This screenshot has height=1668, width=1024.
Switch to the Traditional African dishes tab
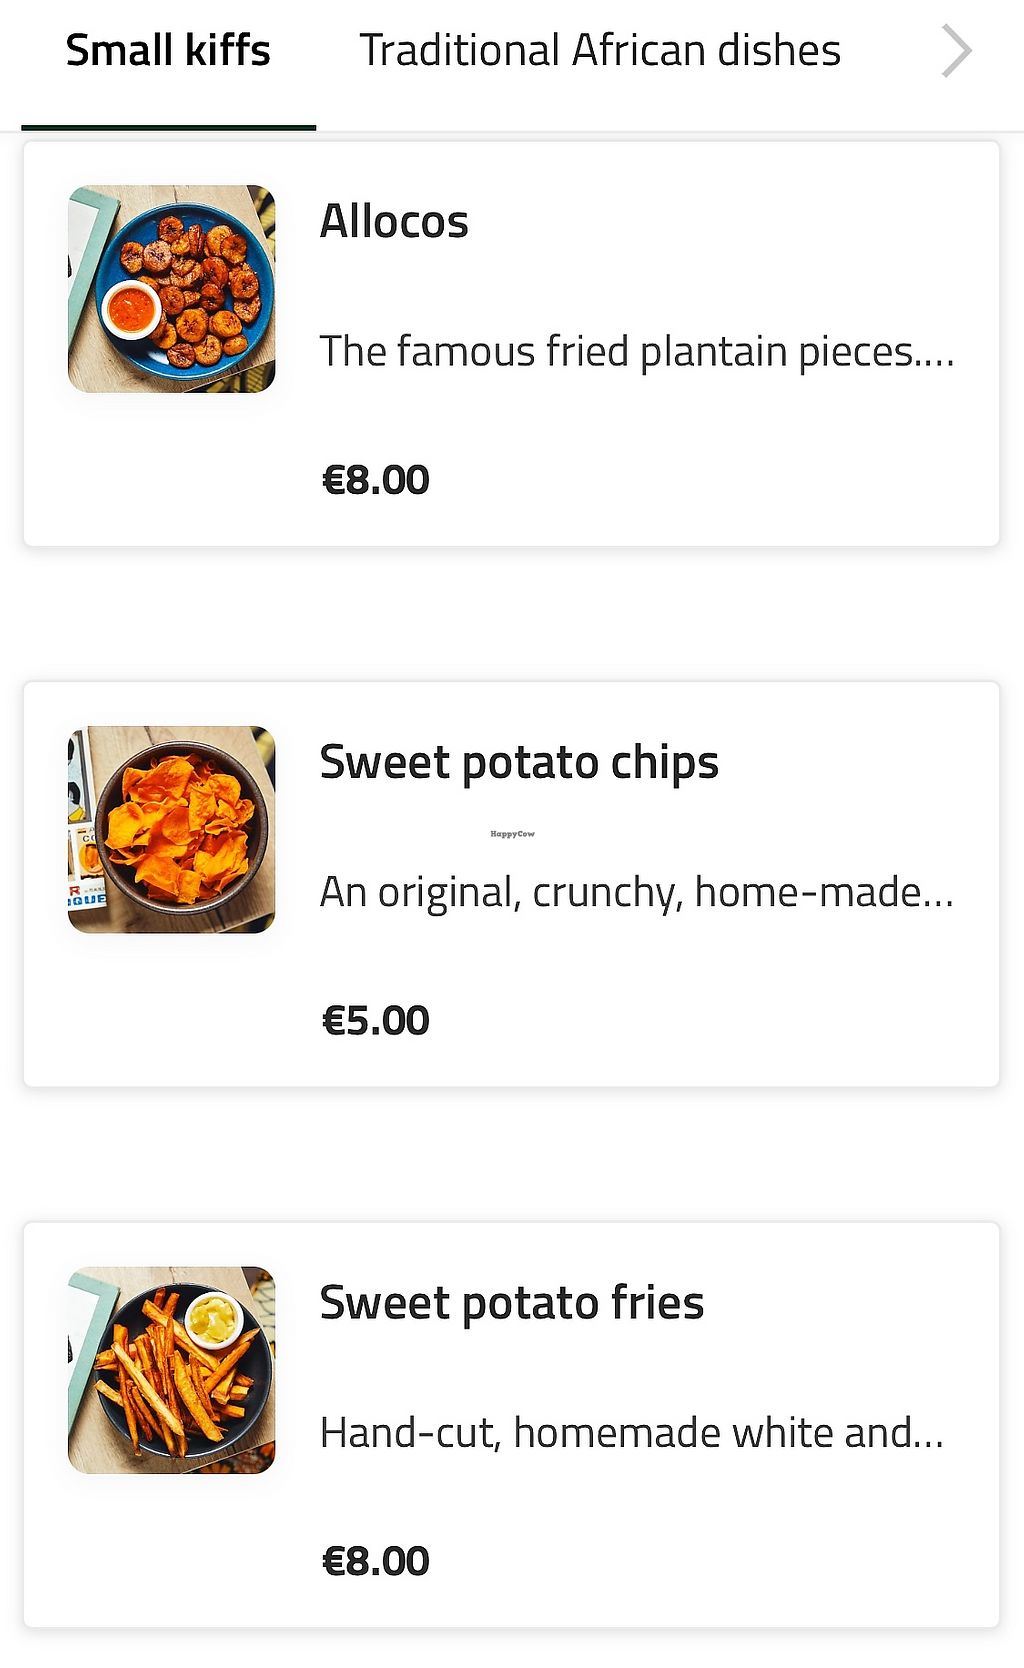coord(599,50)
